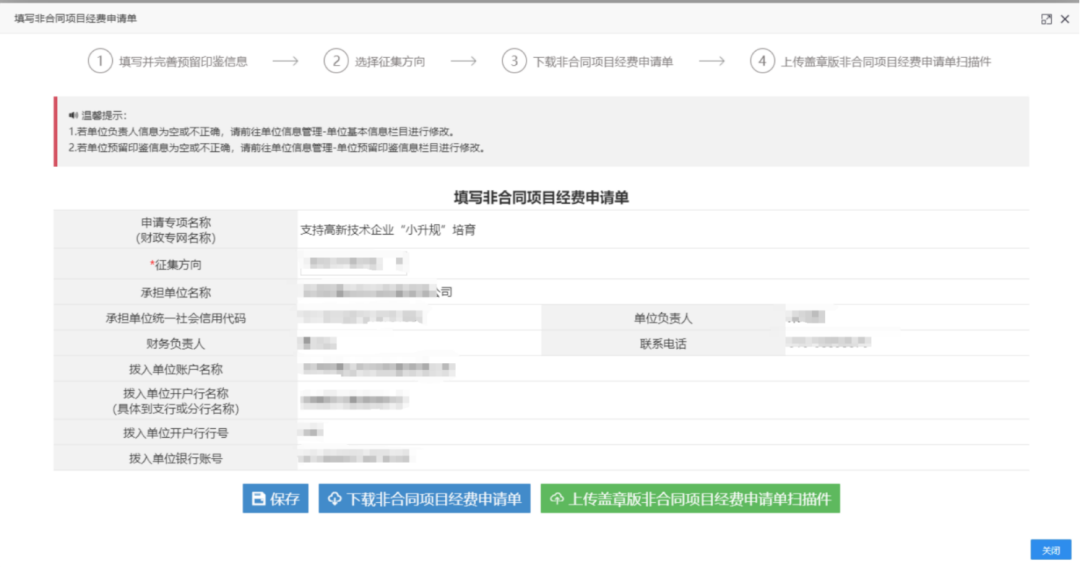Upload 盖章版非合同项目经费申请单扫描件

(x=690, y=499)
